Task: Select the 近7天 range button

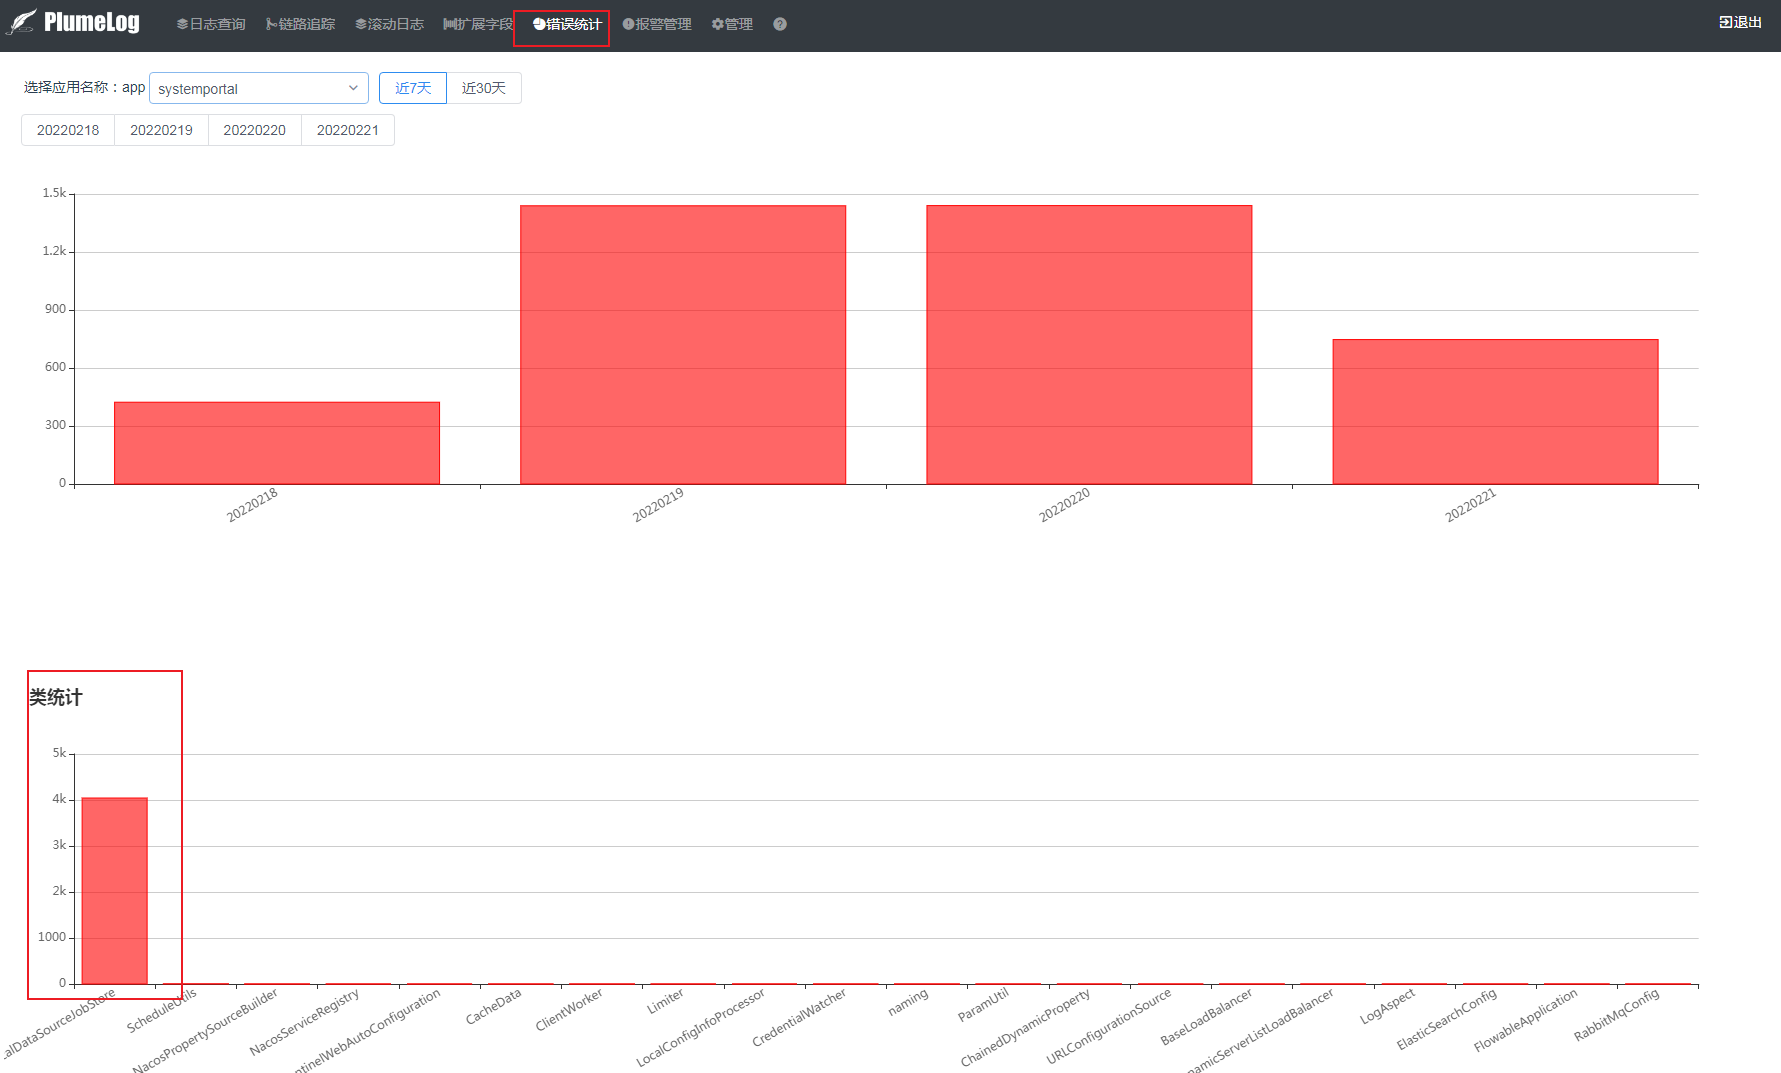Action: [413, 88]
